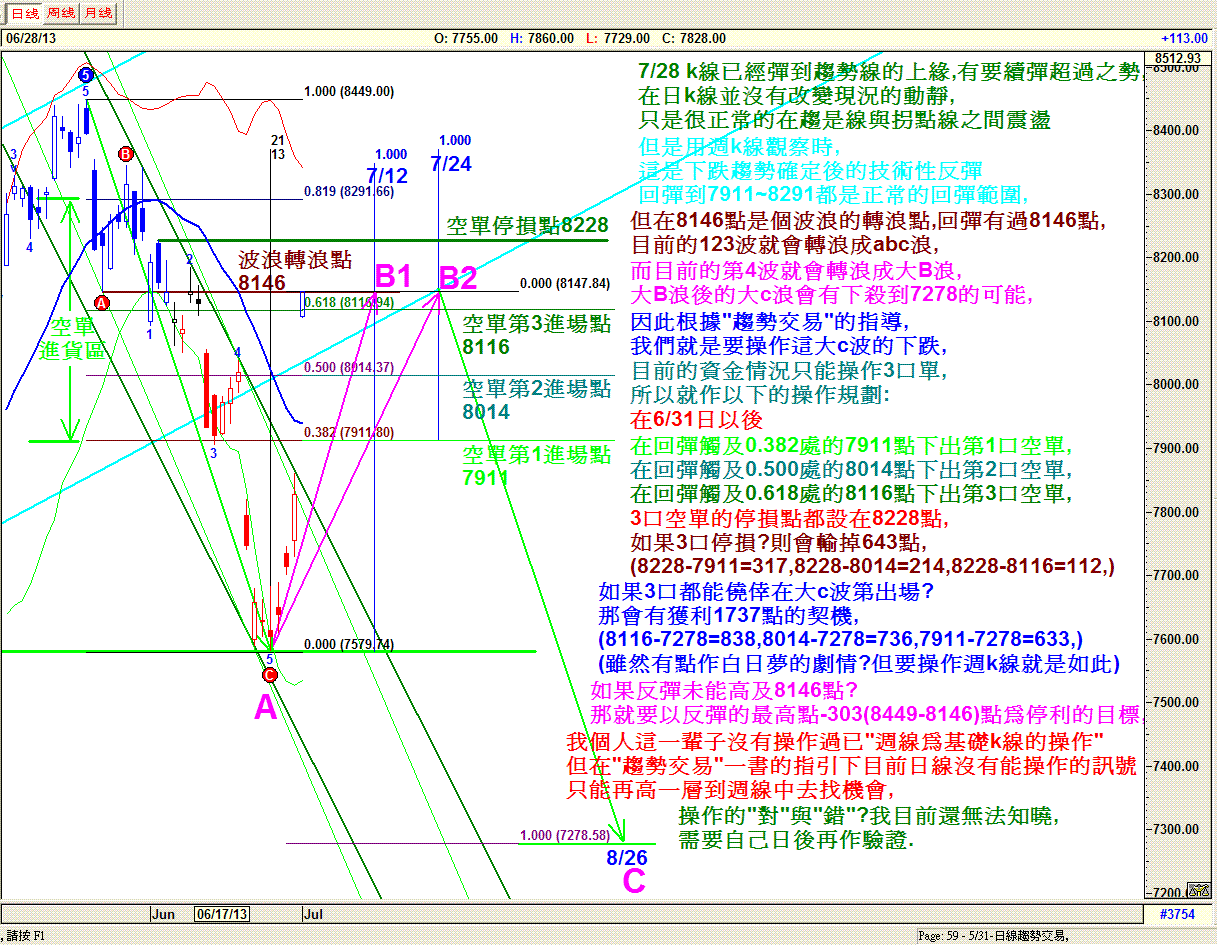Click the 1.000 (8449.00) Fibonacci level label
1217x948 pixels.
[x=349, y=91]
